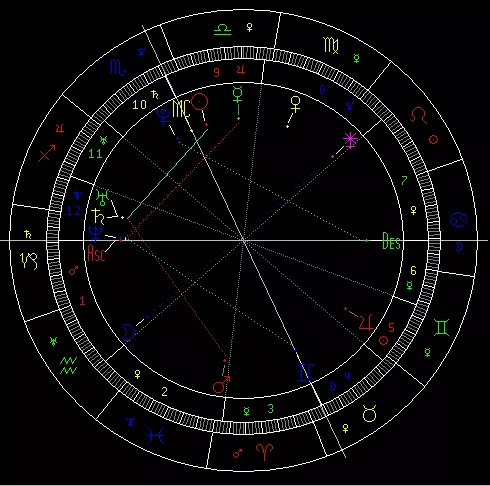Select the large red Jupiter planet glyph
Viewport: 490px width, 486px height.
[366, 322]
